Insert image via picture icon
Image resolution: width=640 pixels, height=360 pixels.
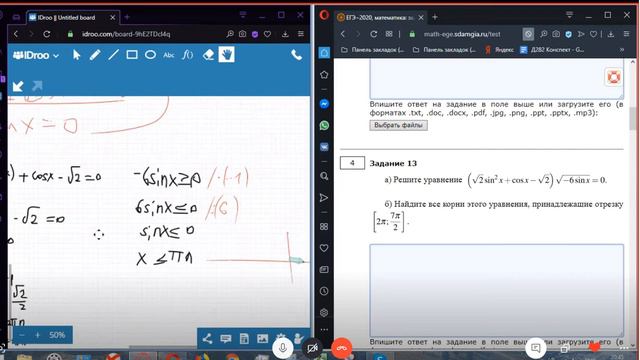262,338
